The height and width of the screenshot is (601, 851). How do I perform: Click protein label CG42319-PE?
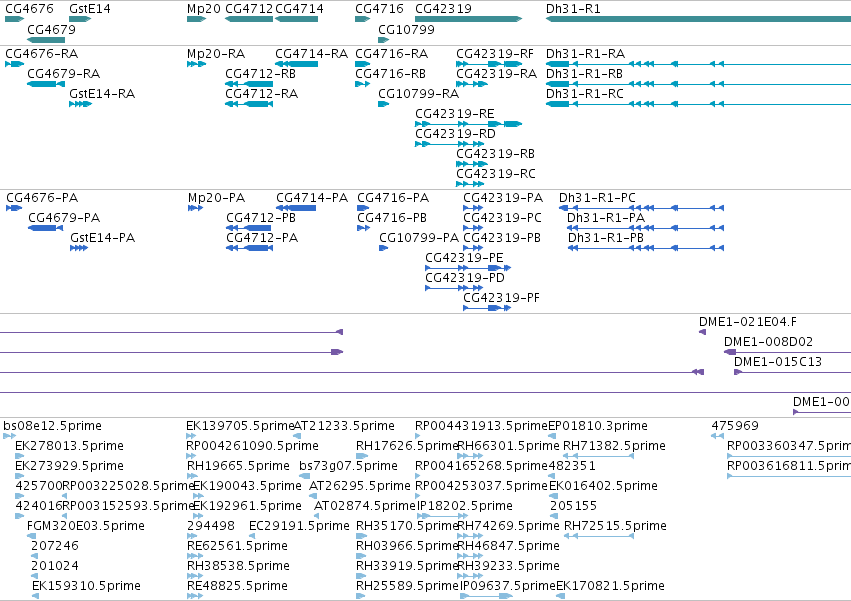tap(464, 258)
